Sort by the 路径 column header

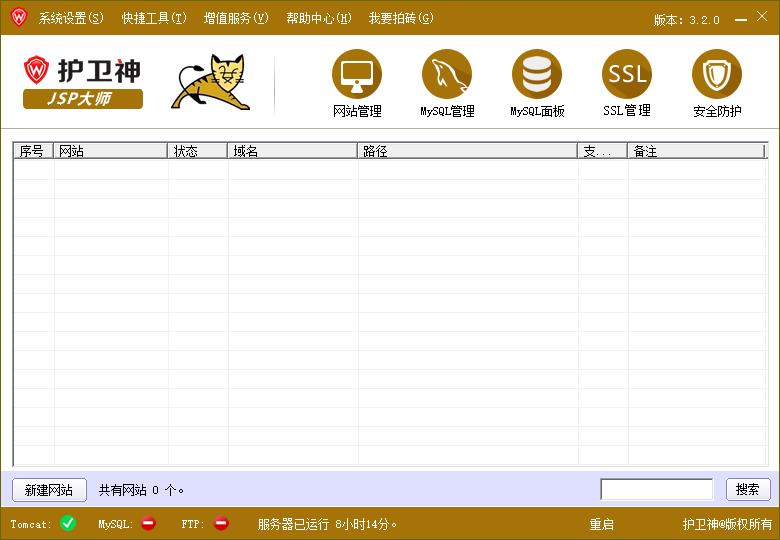pos(467,151)
